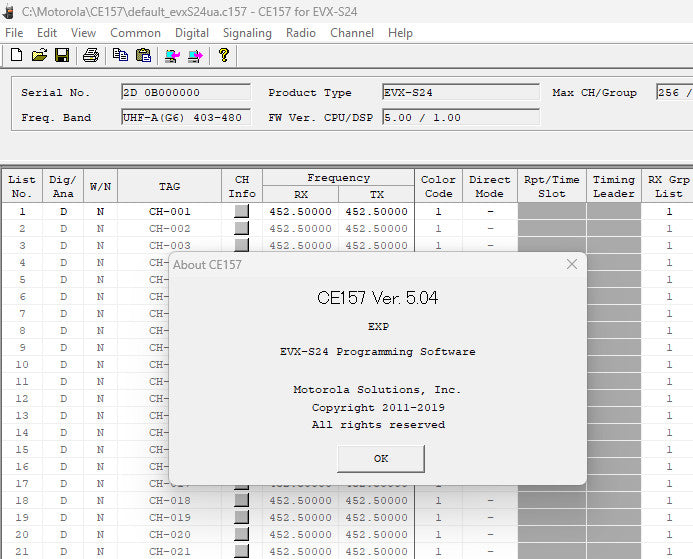Select the CH-018 tag cell
The image size is (693, 559).
(x=170, y=500)
